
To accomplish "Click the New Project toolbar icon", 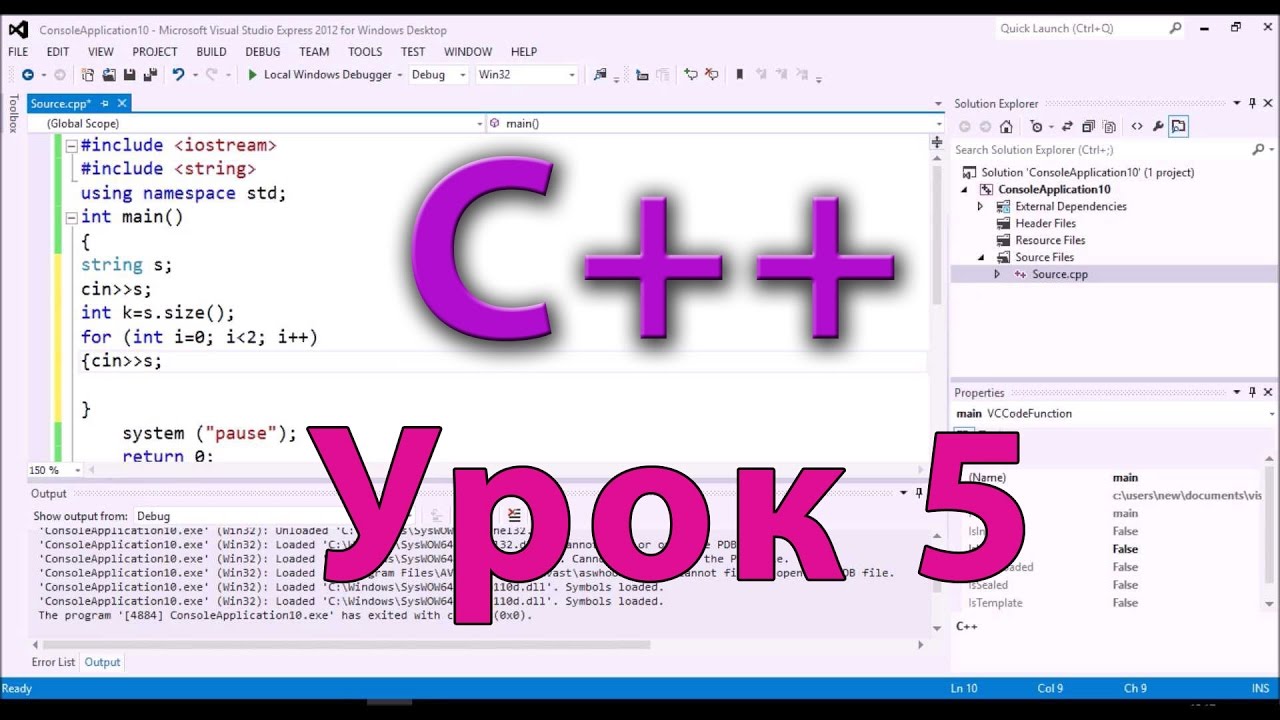I will (88, 75).
